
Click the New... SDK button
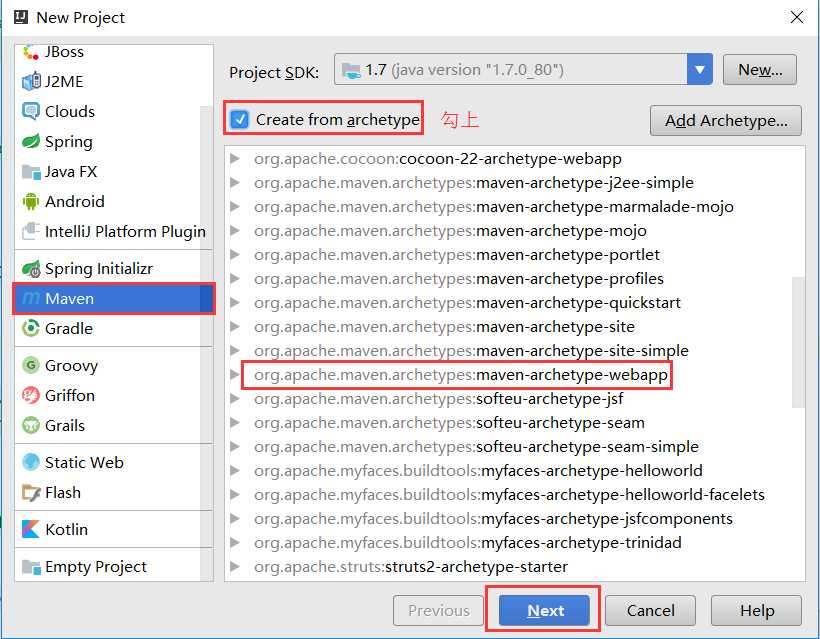760,70
